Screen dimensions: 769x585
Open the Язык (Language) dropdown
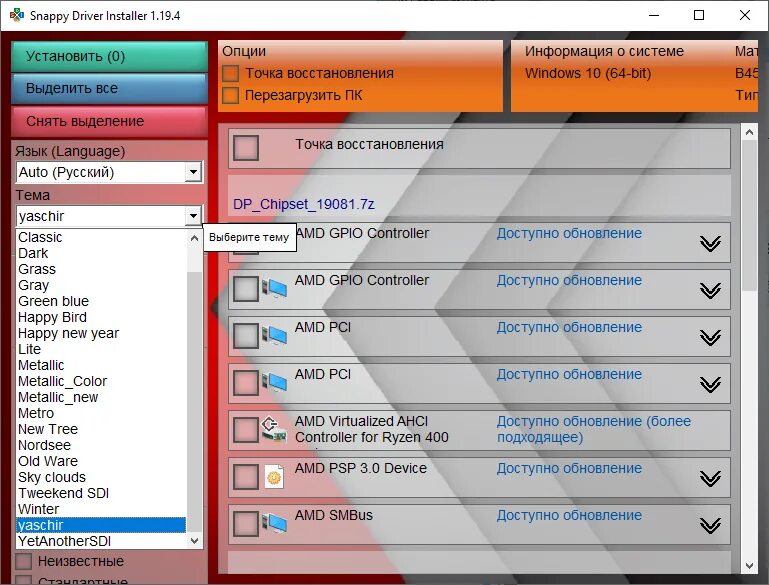coord(193,172)
